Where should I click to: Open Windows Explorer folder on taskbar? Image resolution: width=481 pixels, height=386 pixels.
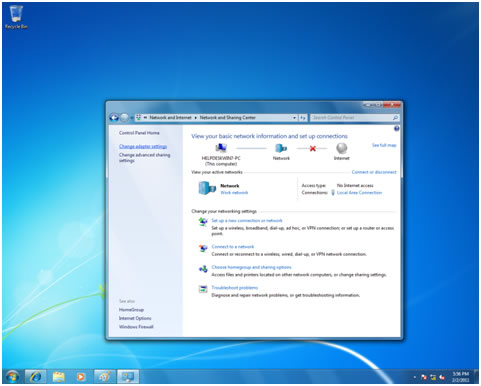[x=59, y=377]
